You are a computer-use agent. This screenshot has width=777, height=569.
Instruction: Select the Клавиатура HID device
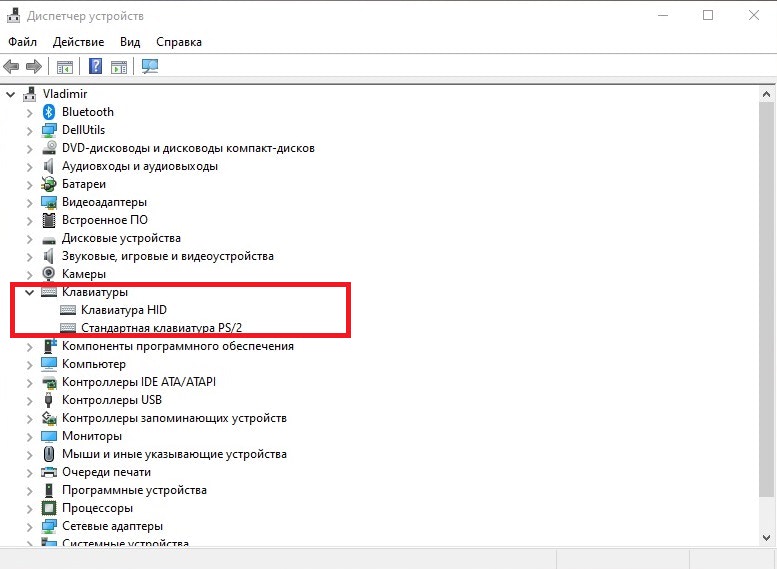pyautogui.click(x=124, y=310)
